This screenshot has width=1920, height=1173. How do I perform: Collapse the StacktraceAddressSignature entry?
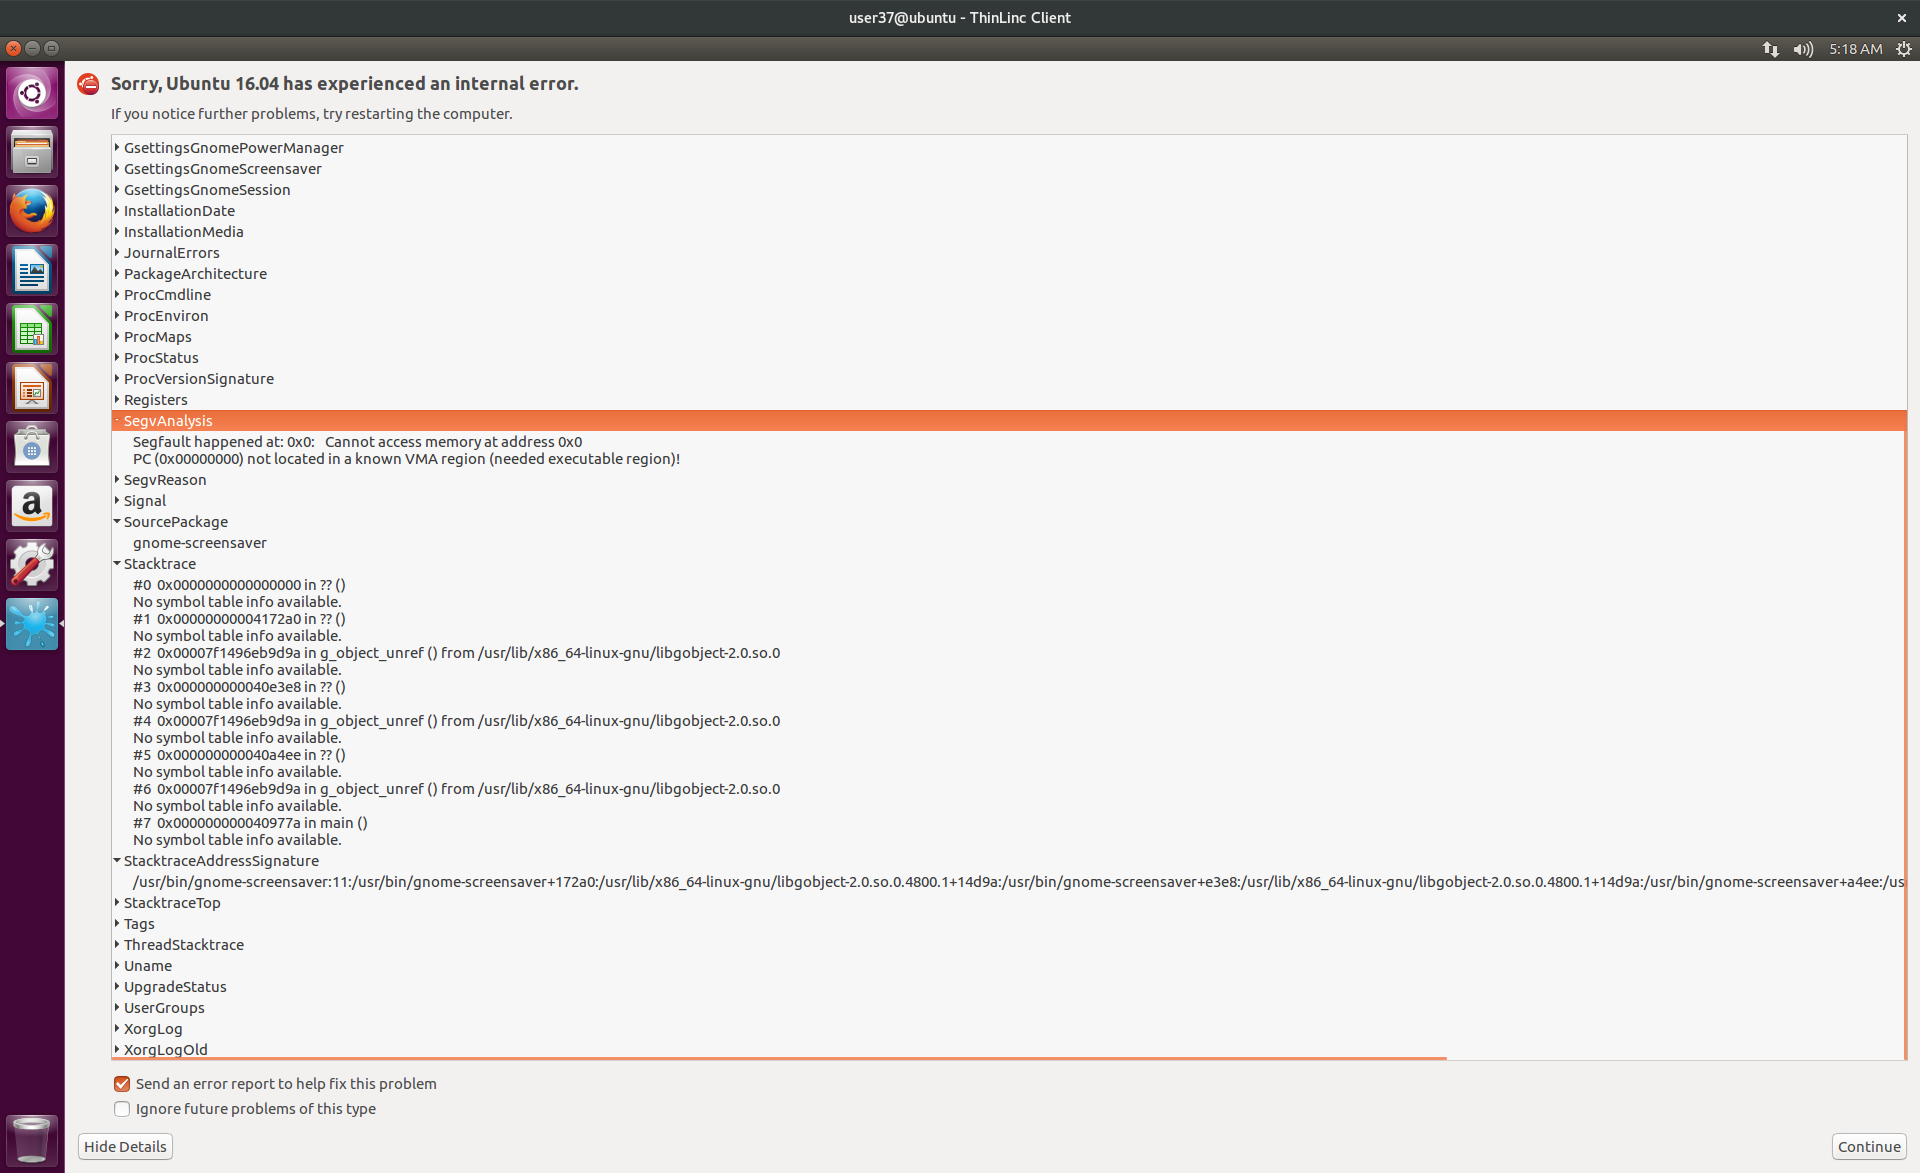tap(117, 860)
